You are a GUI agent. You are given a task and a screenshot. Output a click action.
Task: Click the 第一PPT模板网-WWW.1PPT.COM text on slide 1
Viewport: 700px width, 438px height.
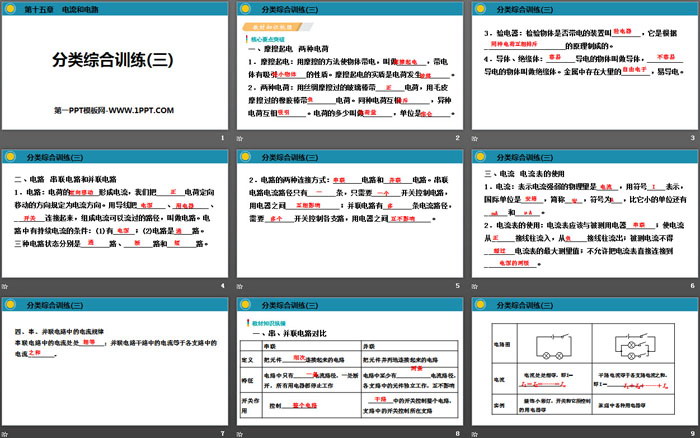pos(114,110)
